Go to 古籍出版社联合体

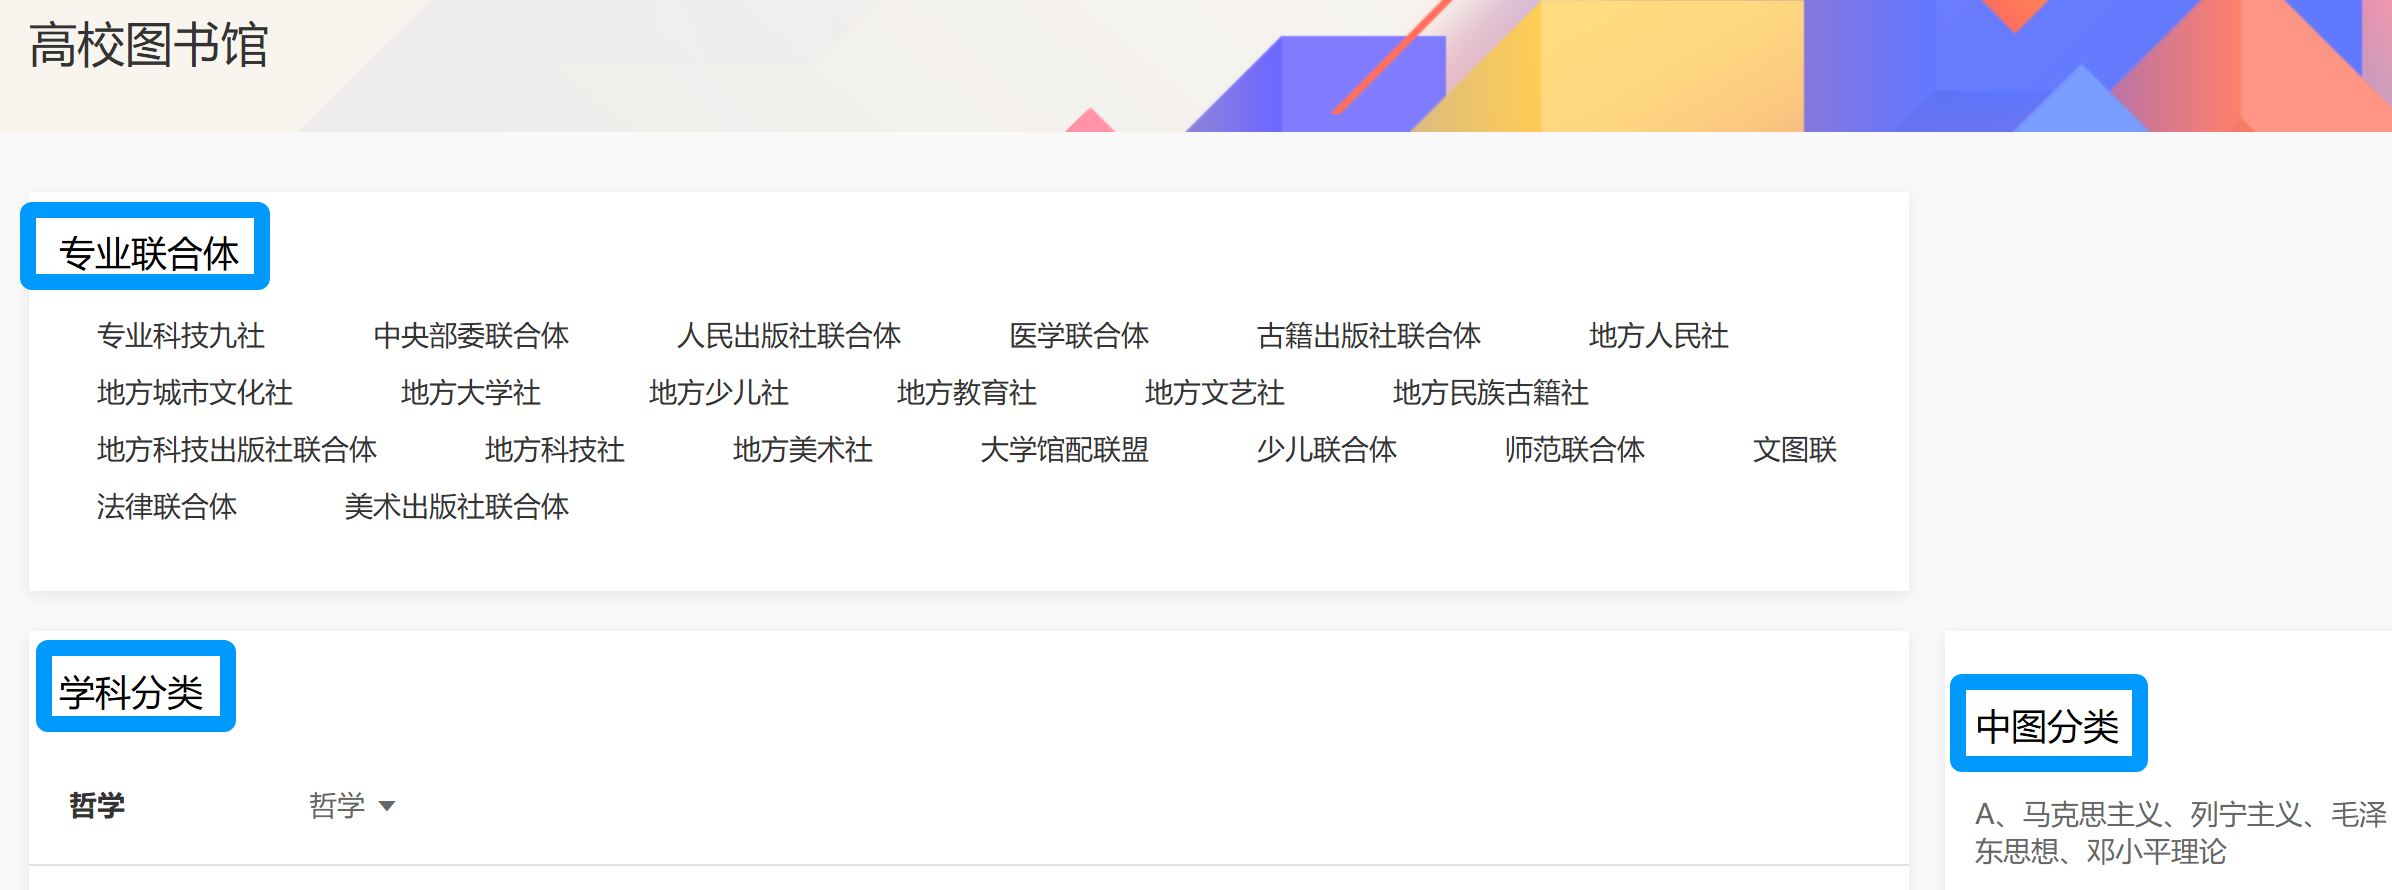click(x=1368, y=336)
